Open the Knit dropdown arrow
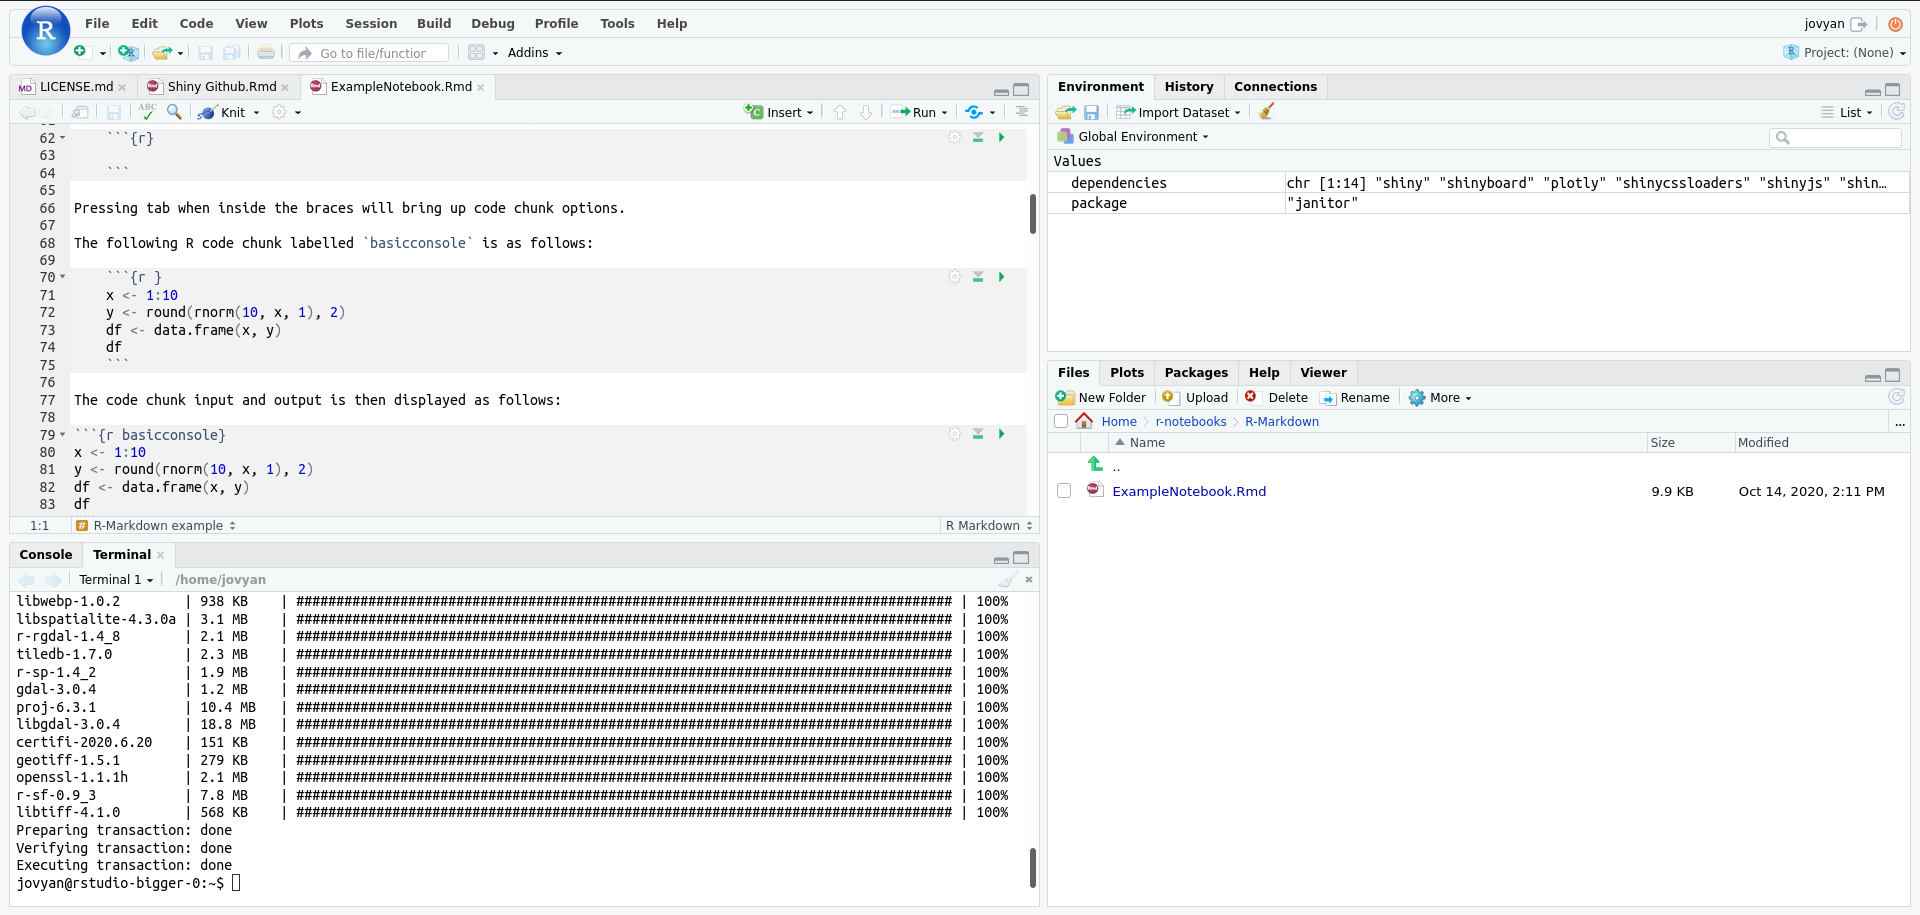The width and height of the screenshot is (1920, 915). 257,112
